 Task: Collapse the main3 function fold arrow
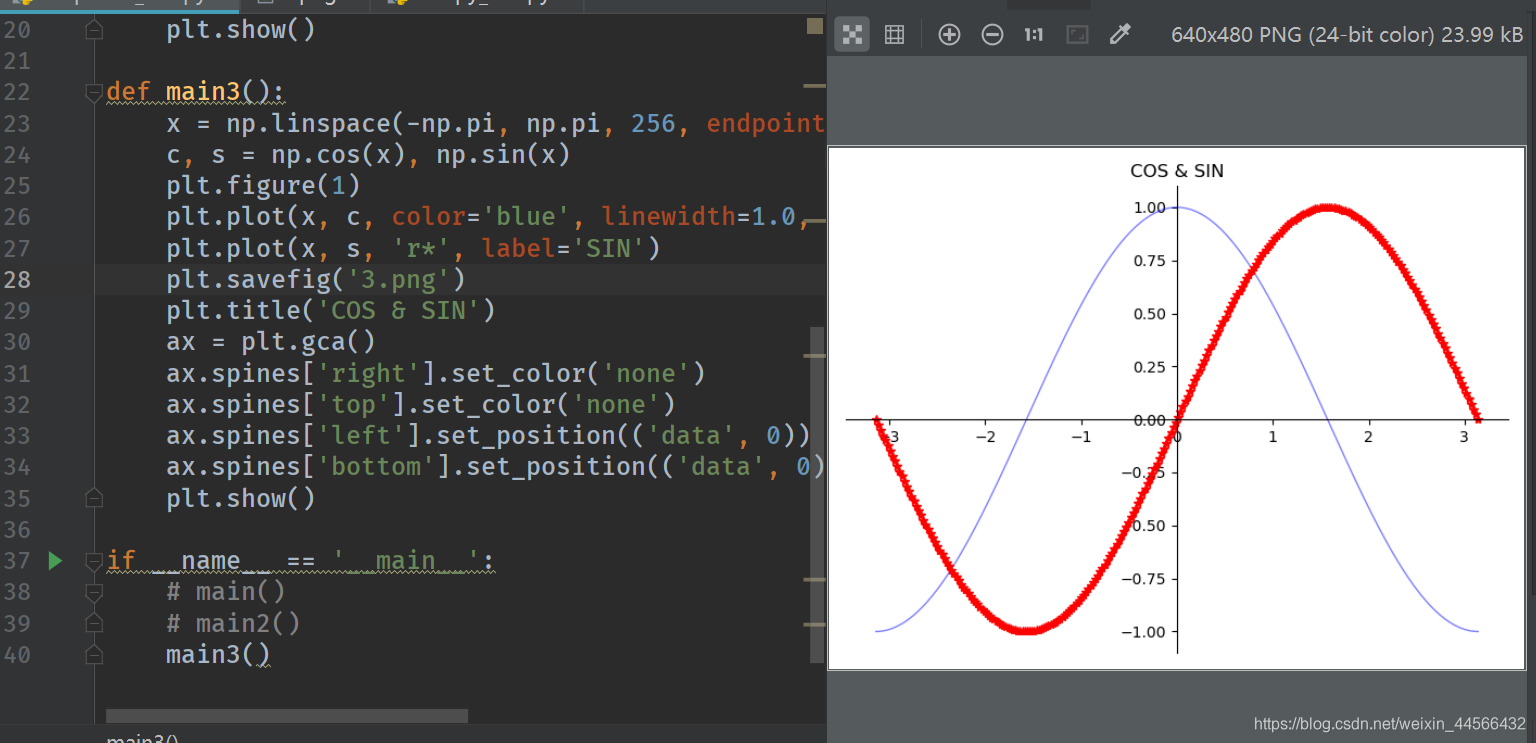[93, 92]
